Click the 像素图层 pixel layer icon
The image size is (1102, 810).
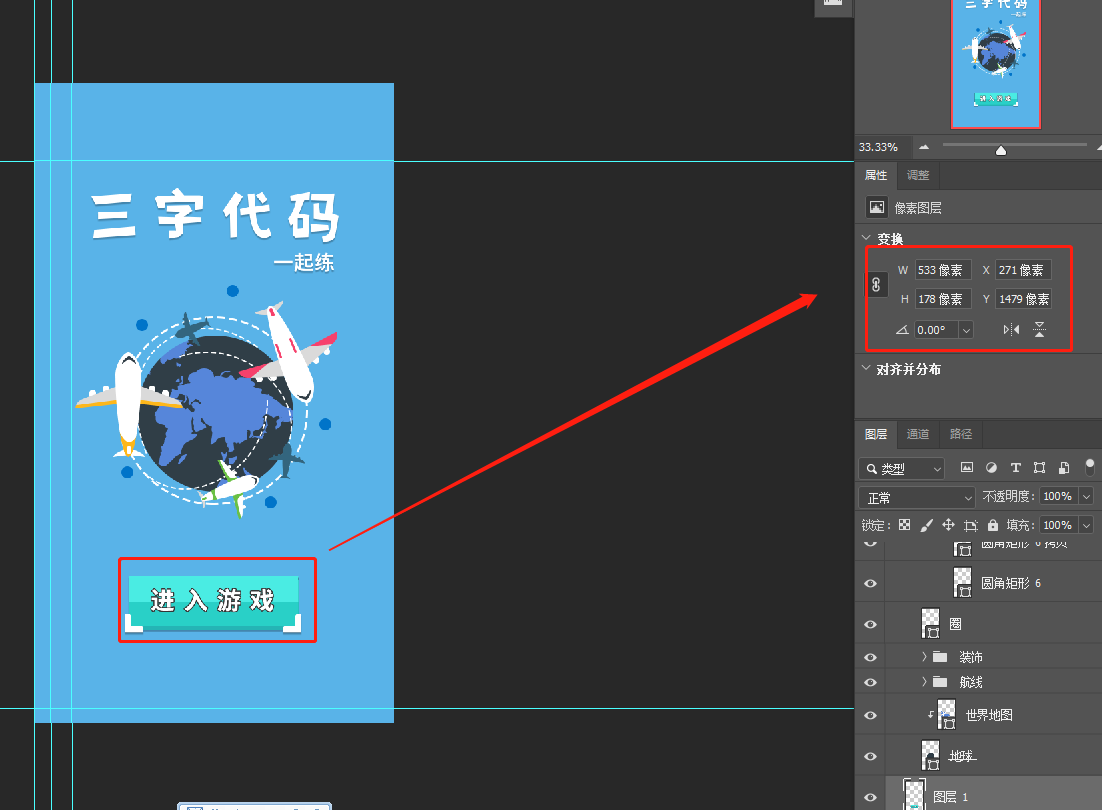point(876,207)
